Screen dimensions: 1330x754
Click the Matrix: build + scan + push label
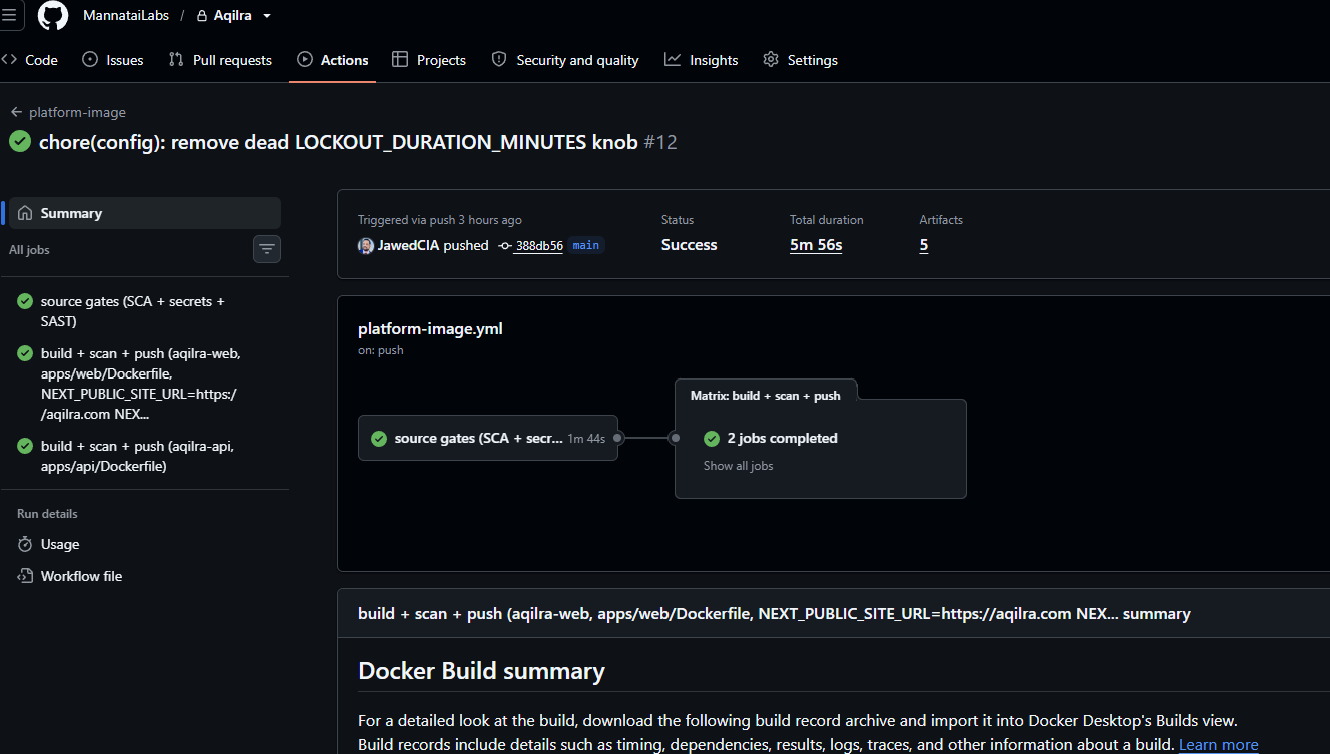(766, 396)
